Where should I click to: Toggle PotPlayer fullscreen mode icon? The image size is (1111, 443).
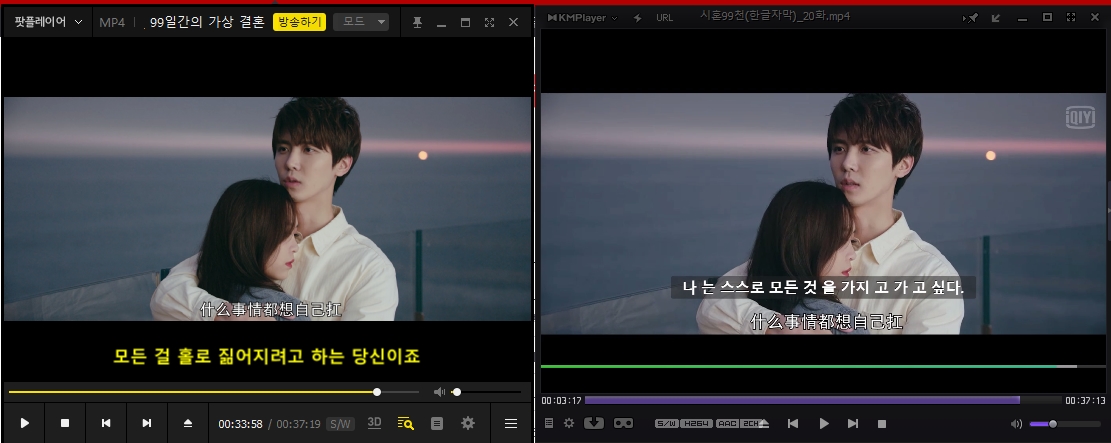(489, 23)
